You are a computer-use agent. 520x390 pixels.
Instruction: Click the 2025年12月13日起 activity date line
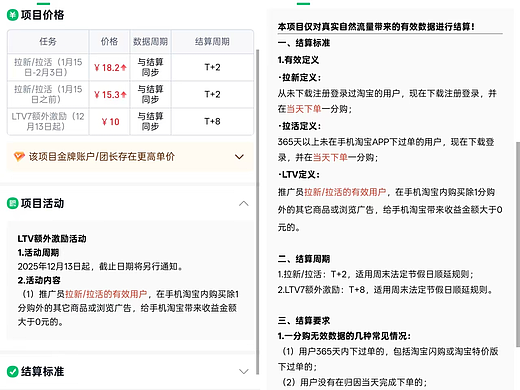(x=100, y=266)
